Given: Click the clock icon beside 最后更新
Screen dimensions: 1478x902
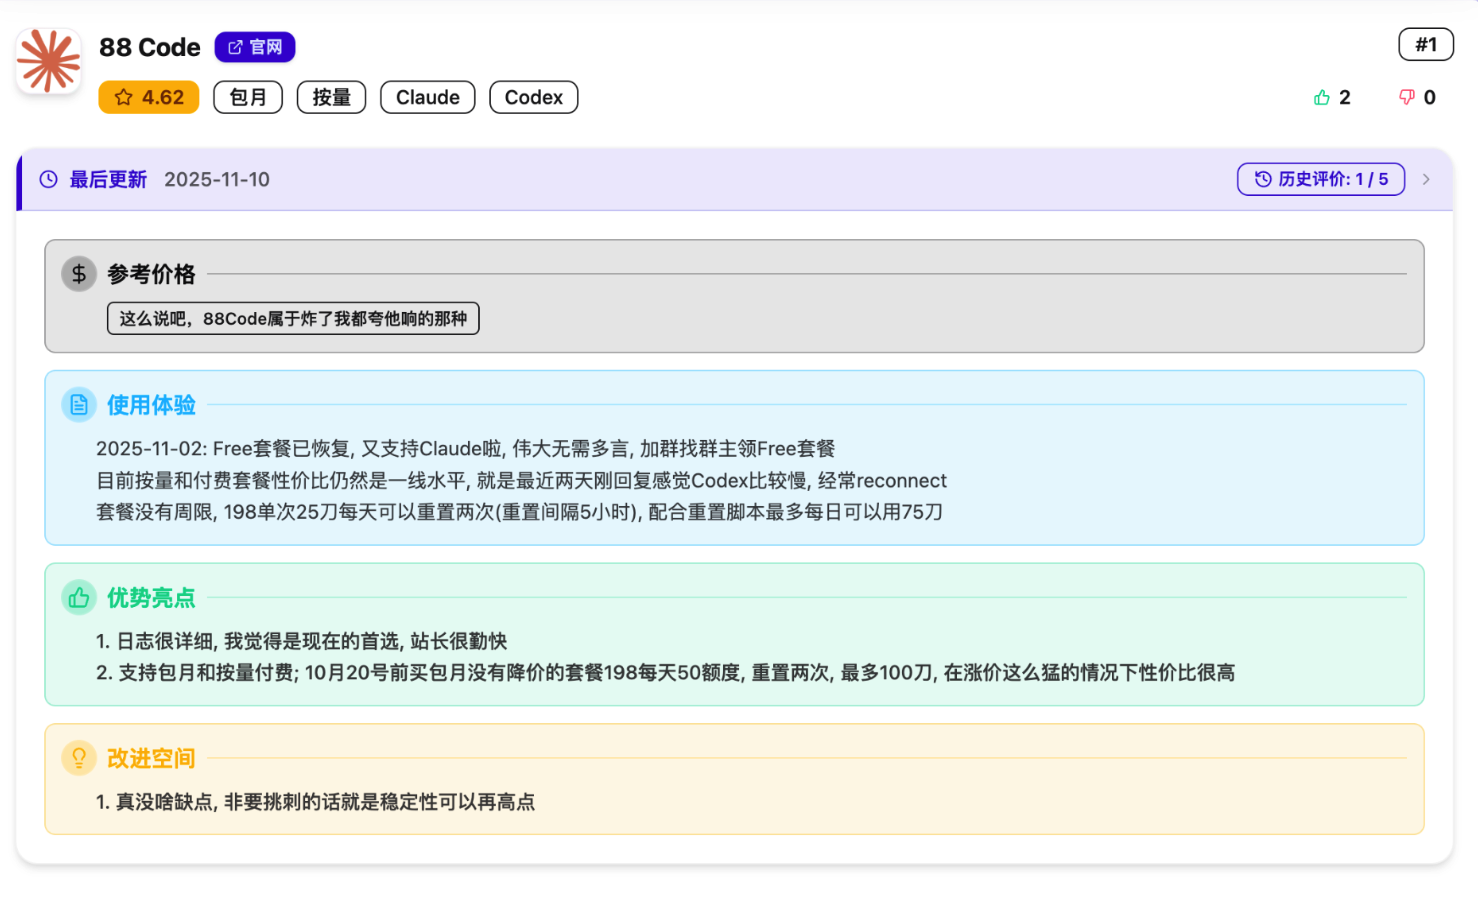Looking at the screenshot, I should pyautogui.click(x=48, y=179).
